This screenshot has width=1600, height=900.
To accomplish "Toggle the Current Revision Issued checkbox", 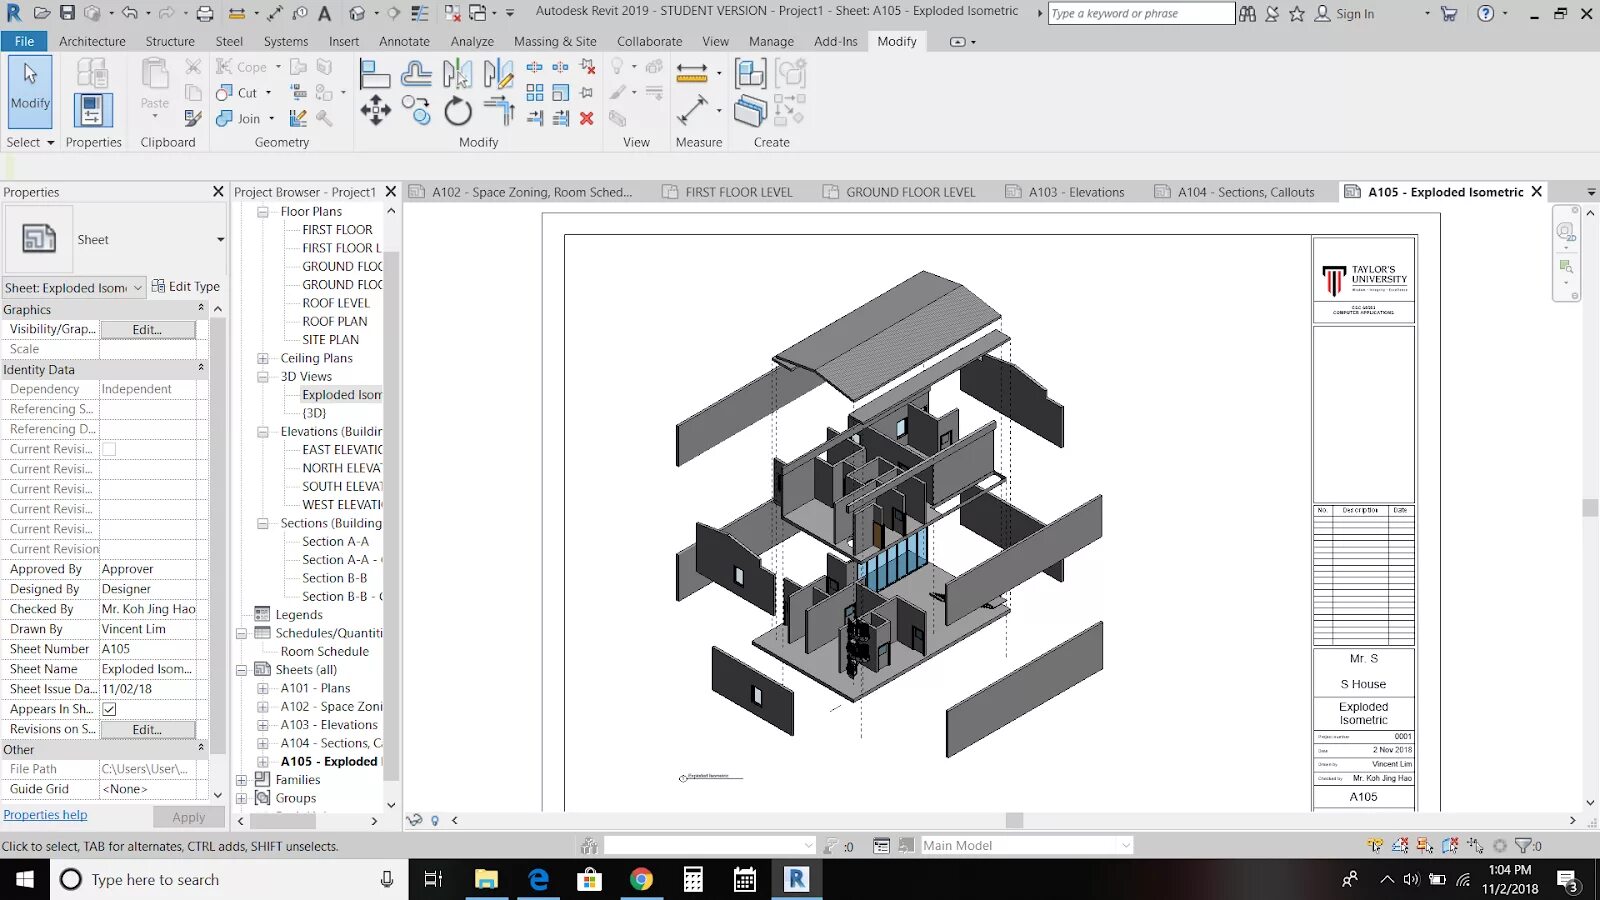I will click(110, 449).
